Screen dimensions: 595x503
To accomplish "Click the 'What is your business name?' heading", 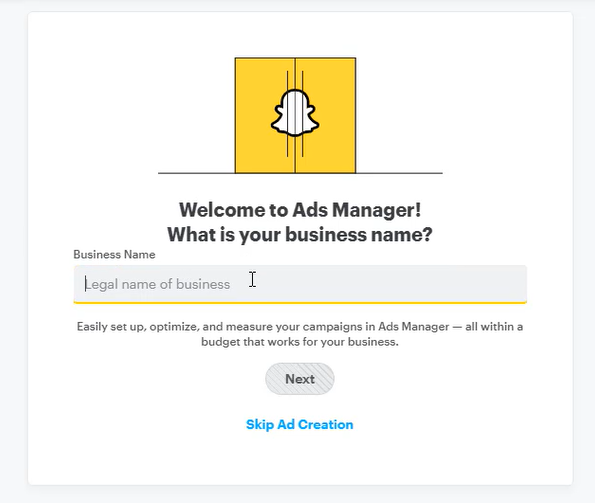I will pos(300,234).
